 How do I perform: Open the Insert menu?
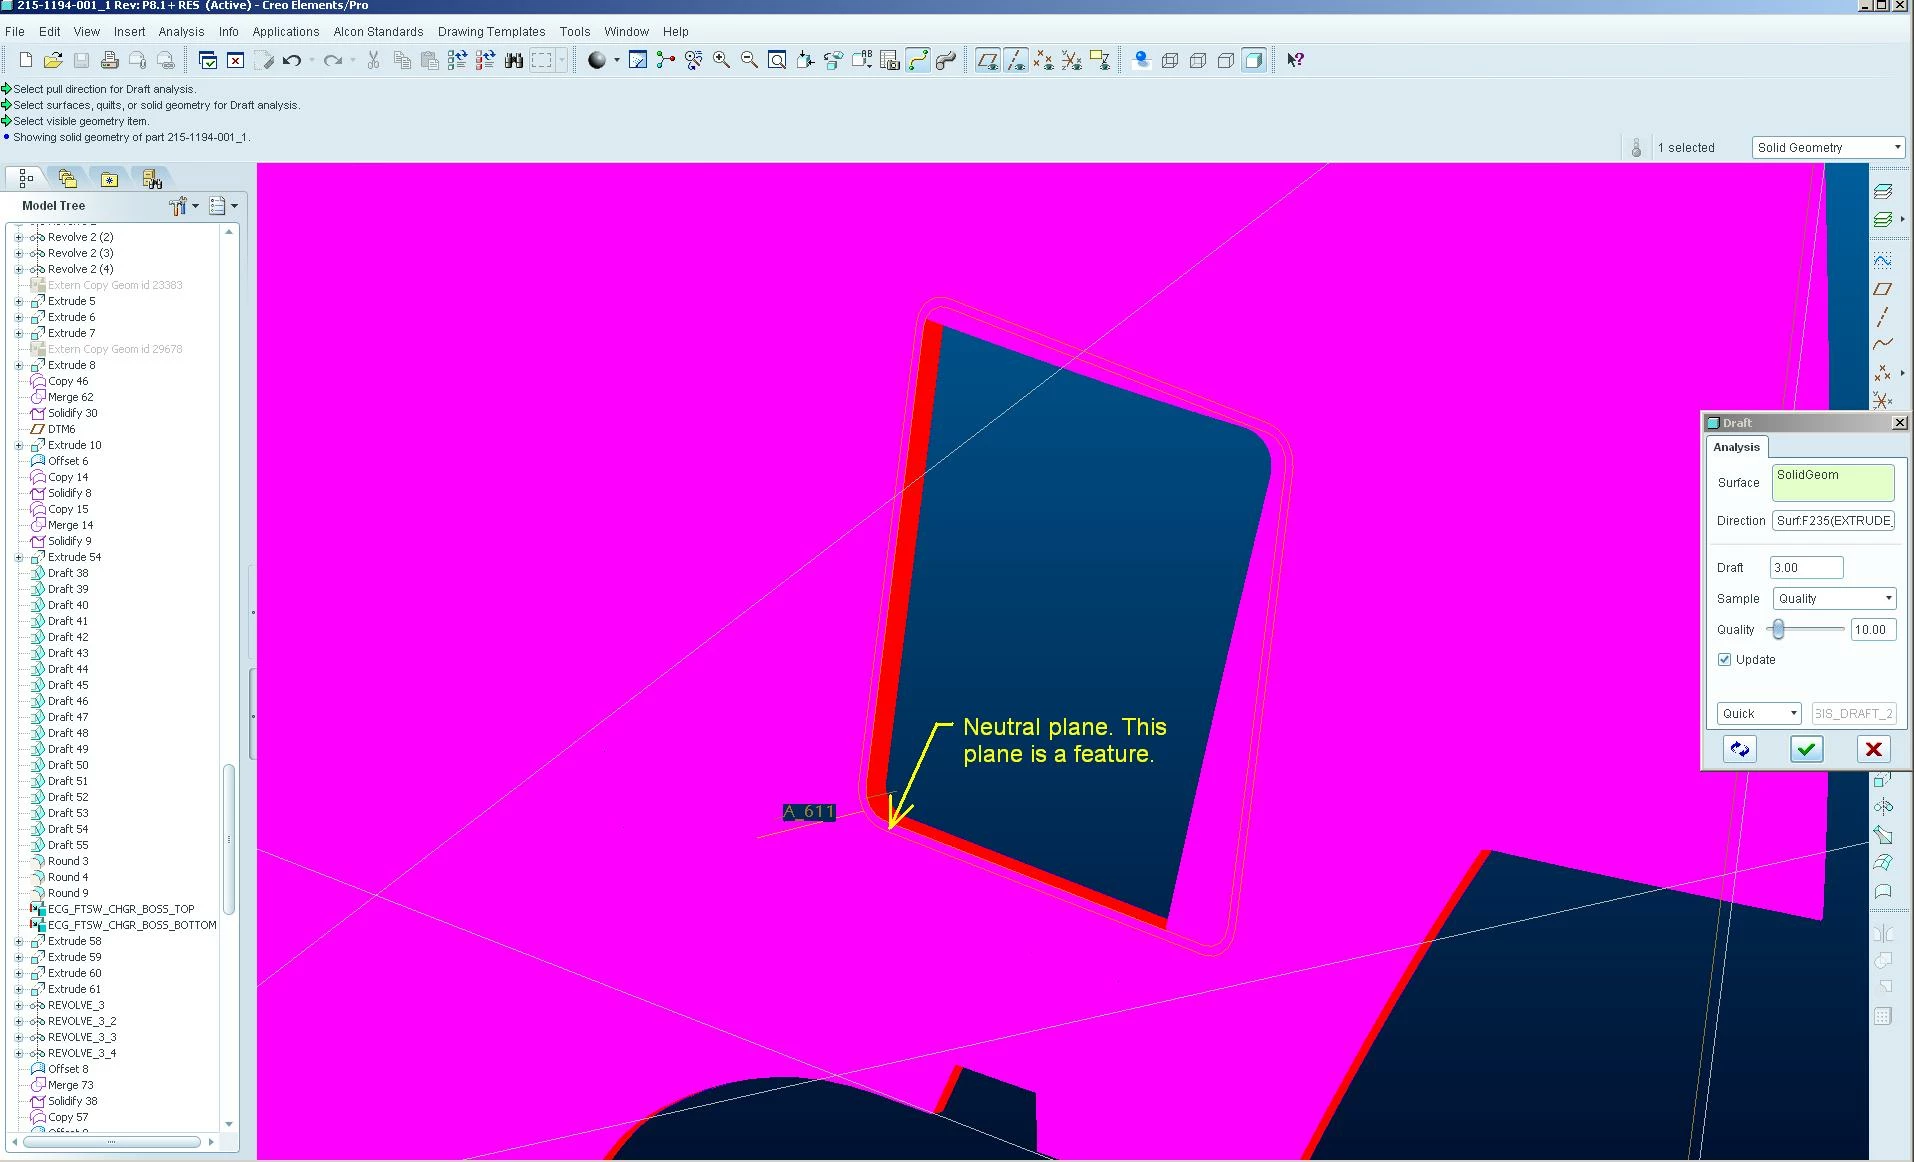pos(129,31)
